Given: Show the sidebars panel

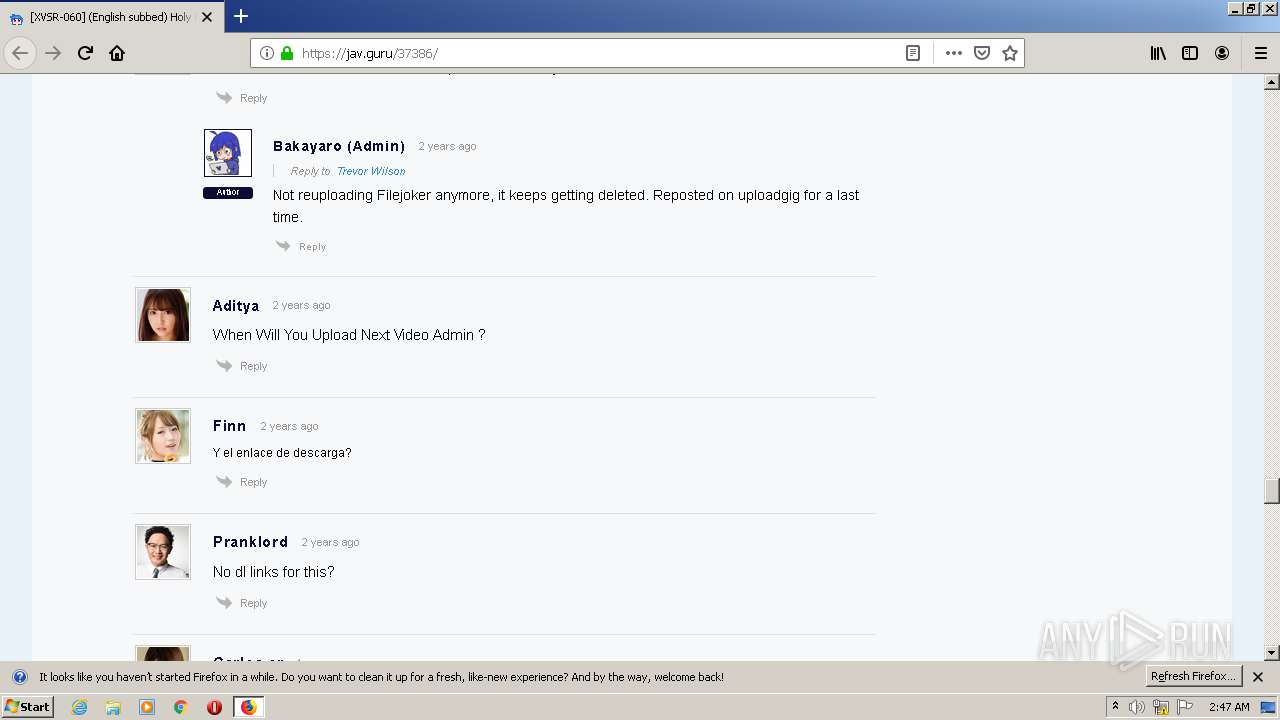Looking at the screenshot, I should [x=1190, y=53].
